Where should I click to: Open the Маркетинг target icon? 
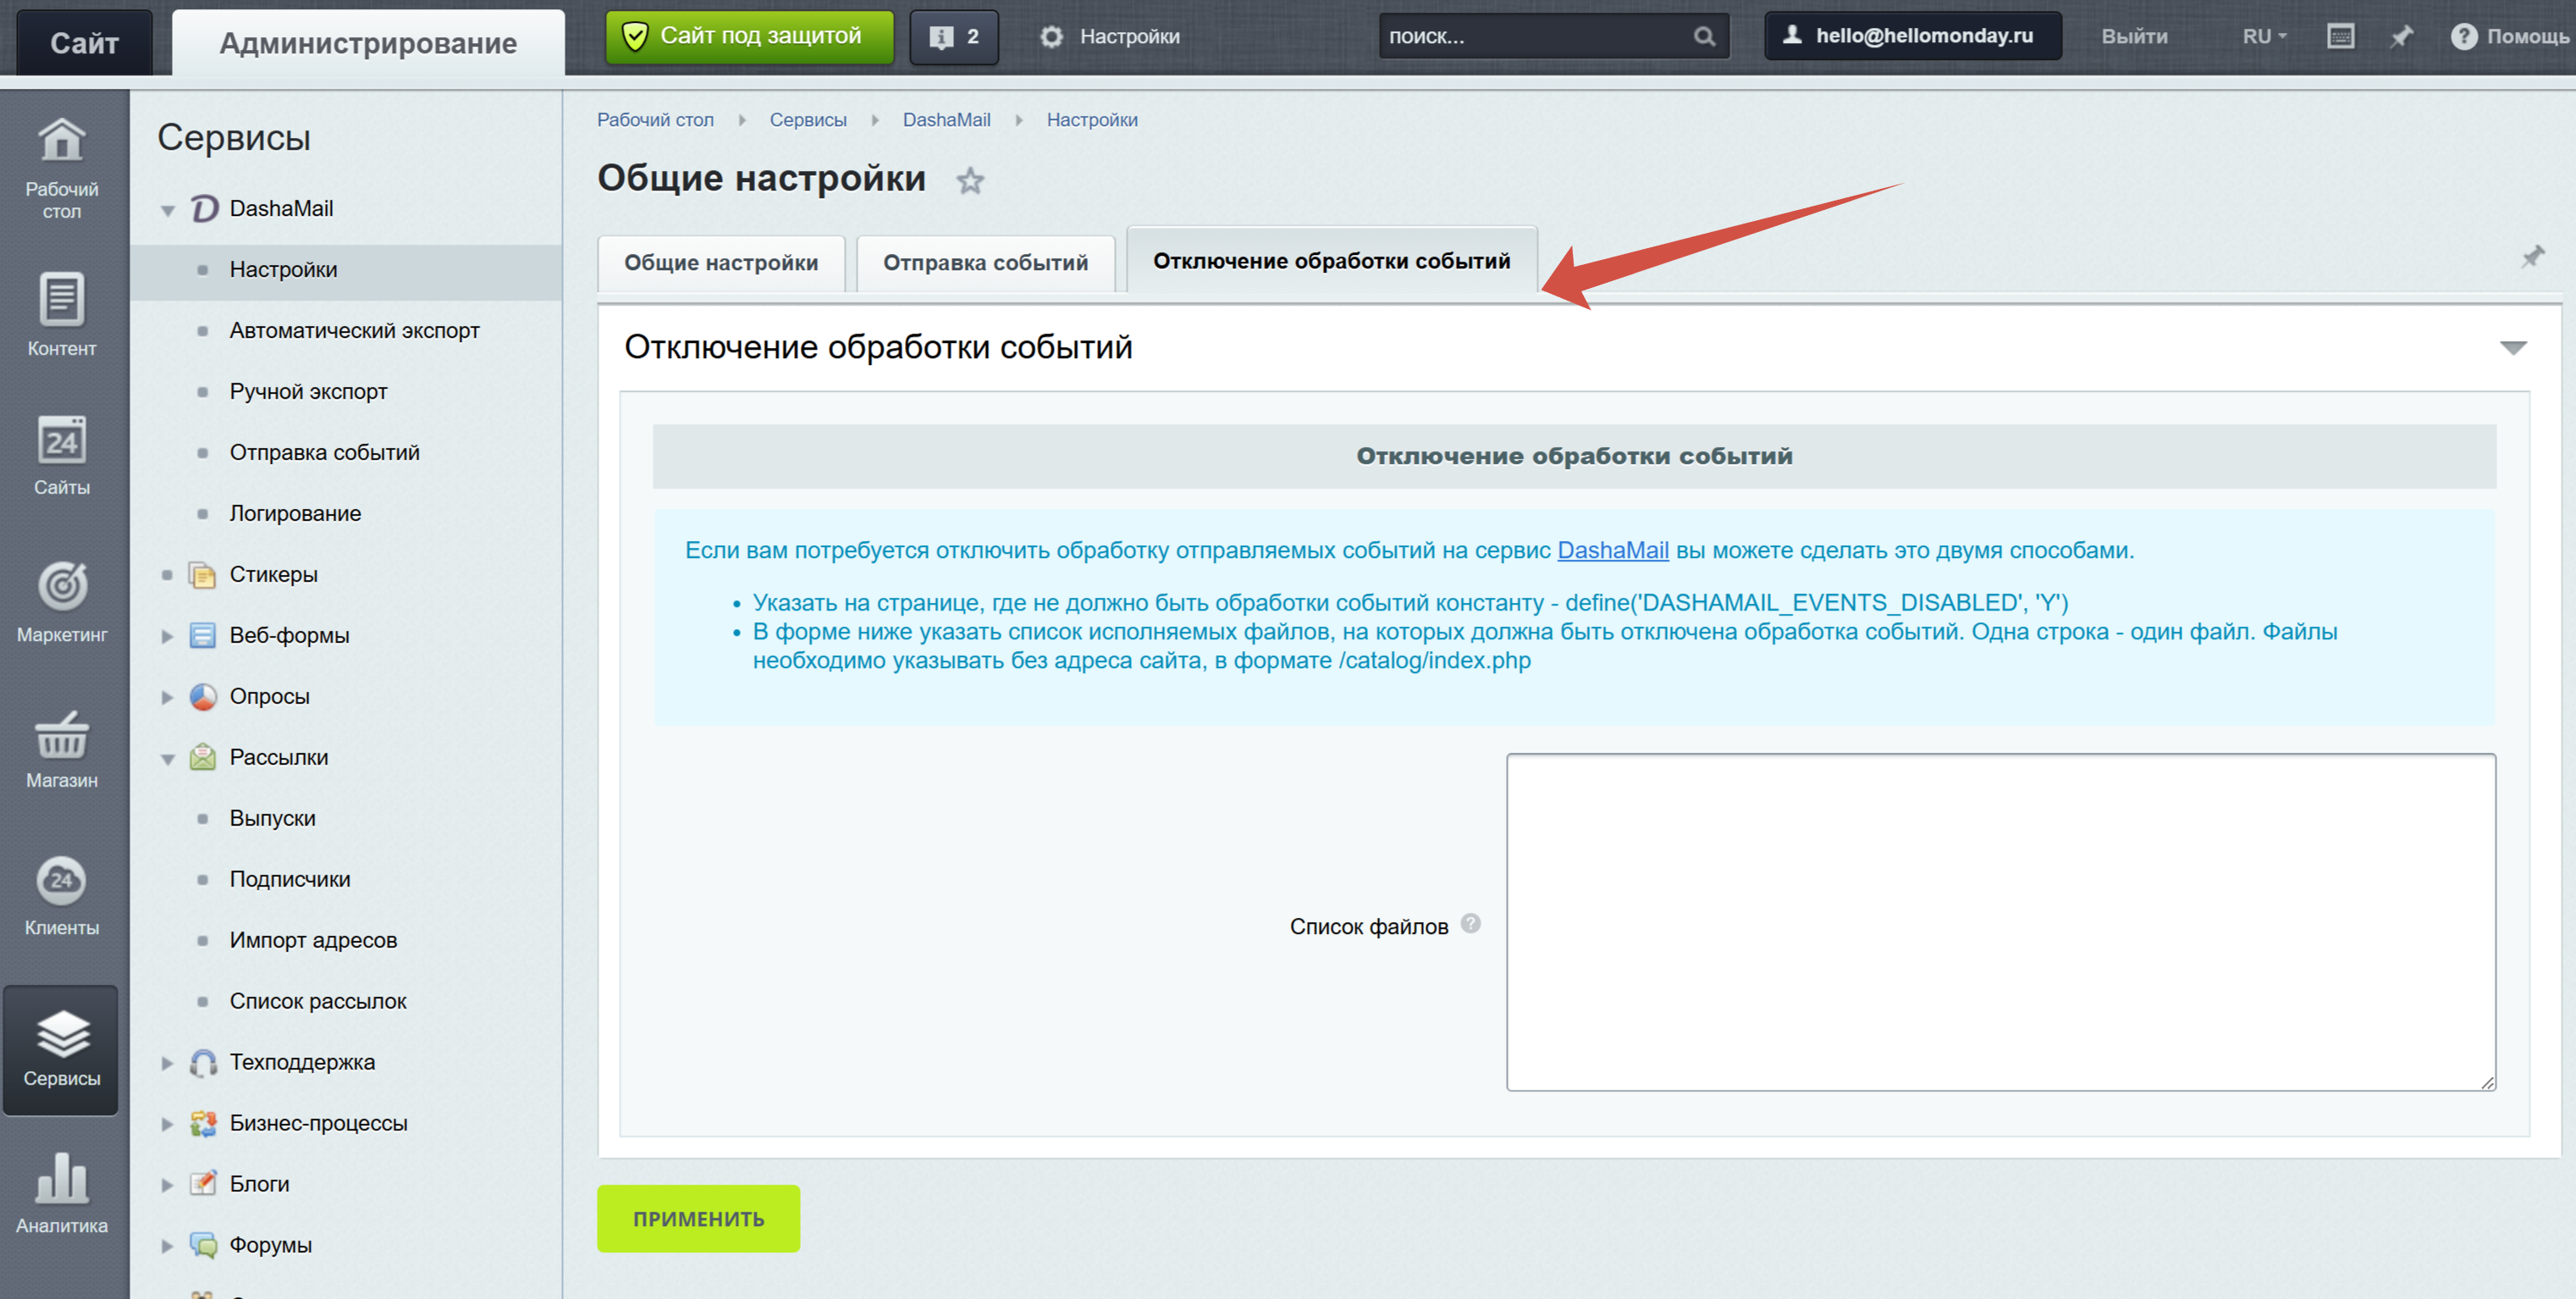[61, 587]
